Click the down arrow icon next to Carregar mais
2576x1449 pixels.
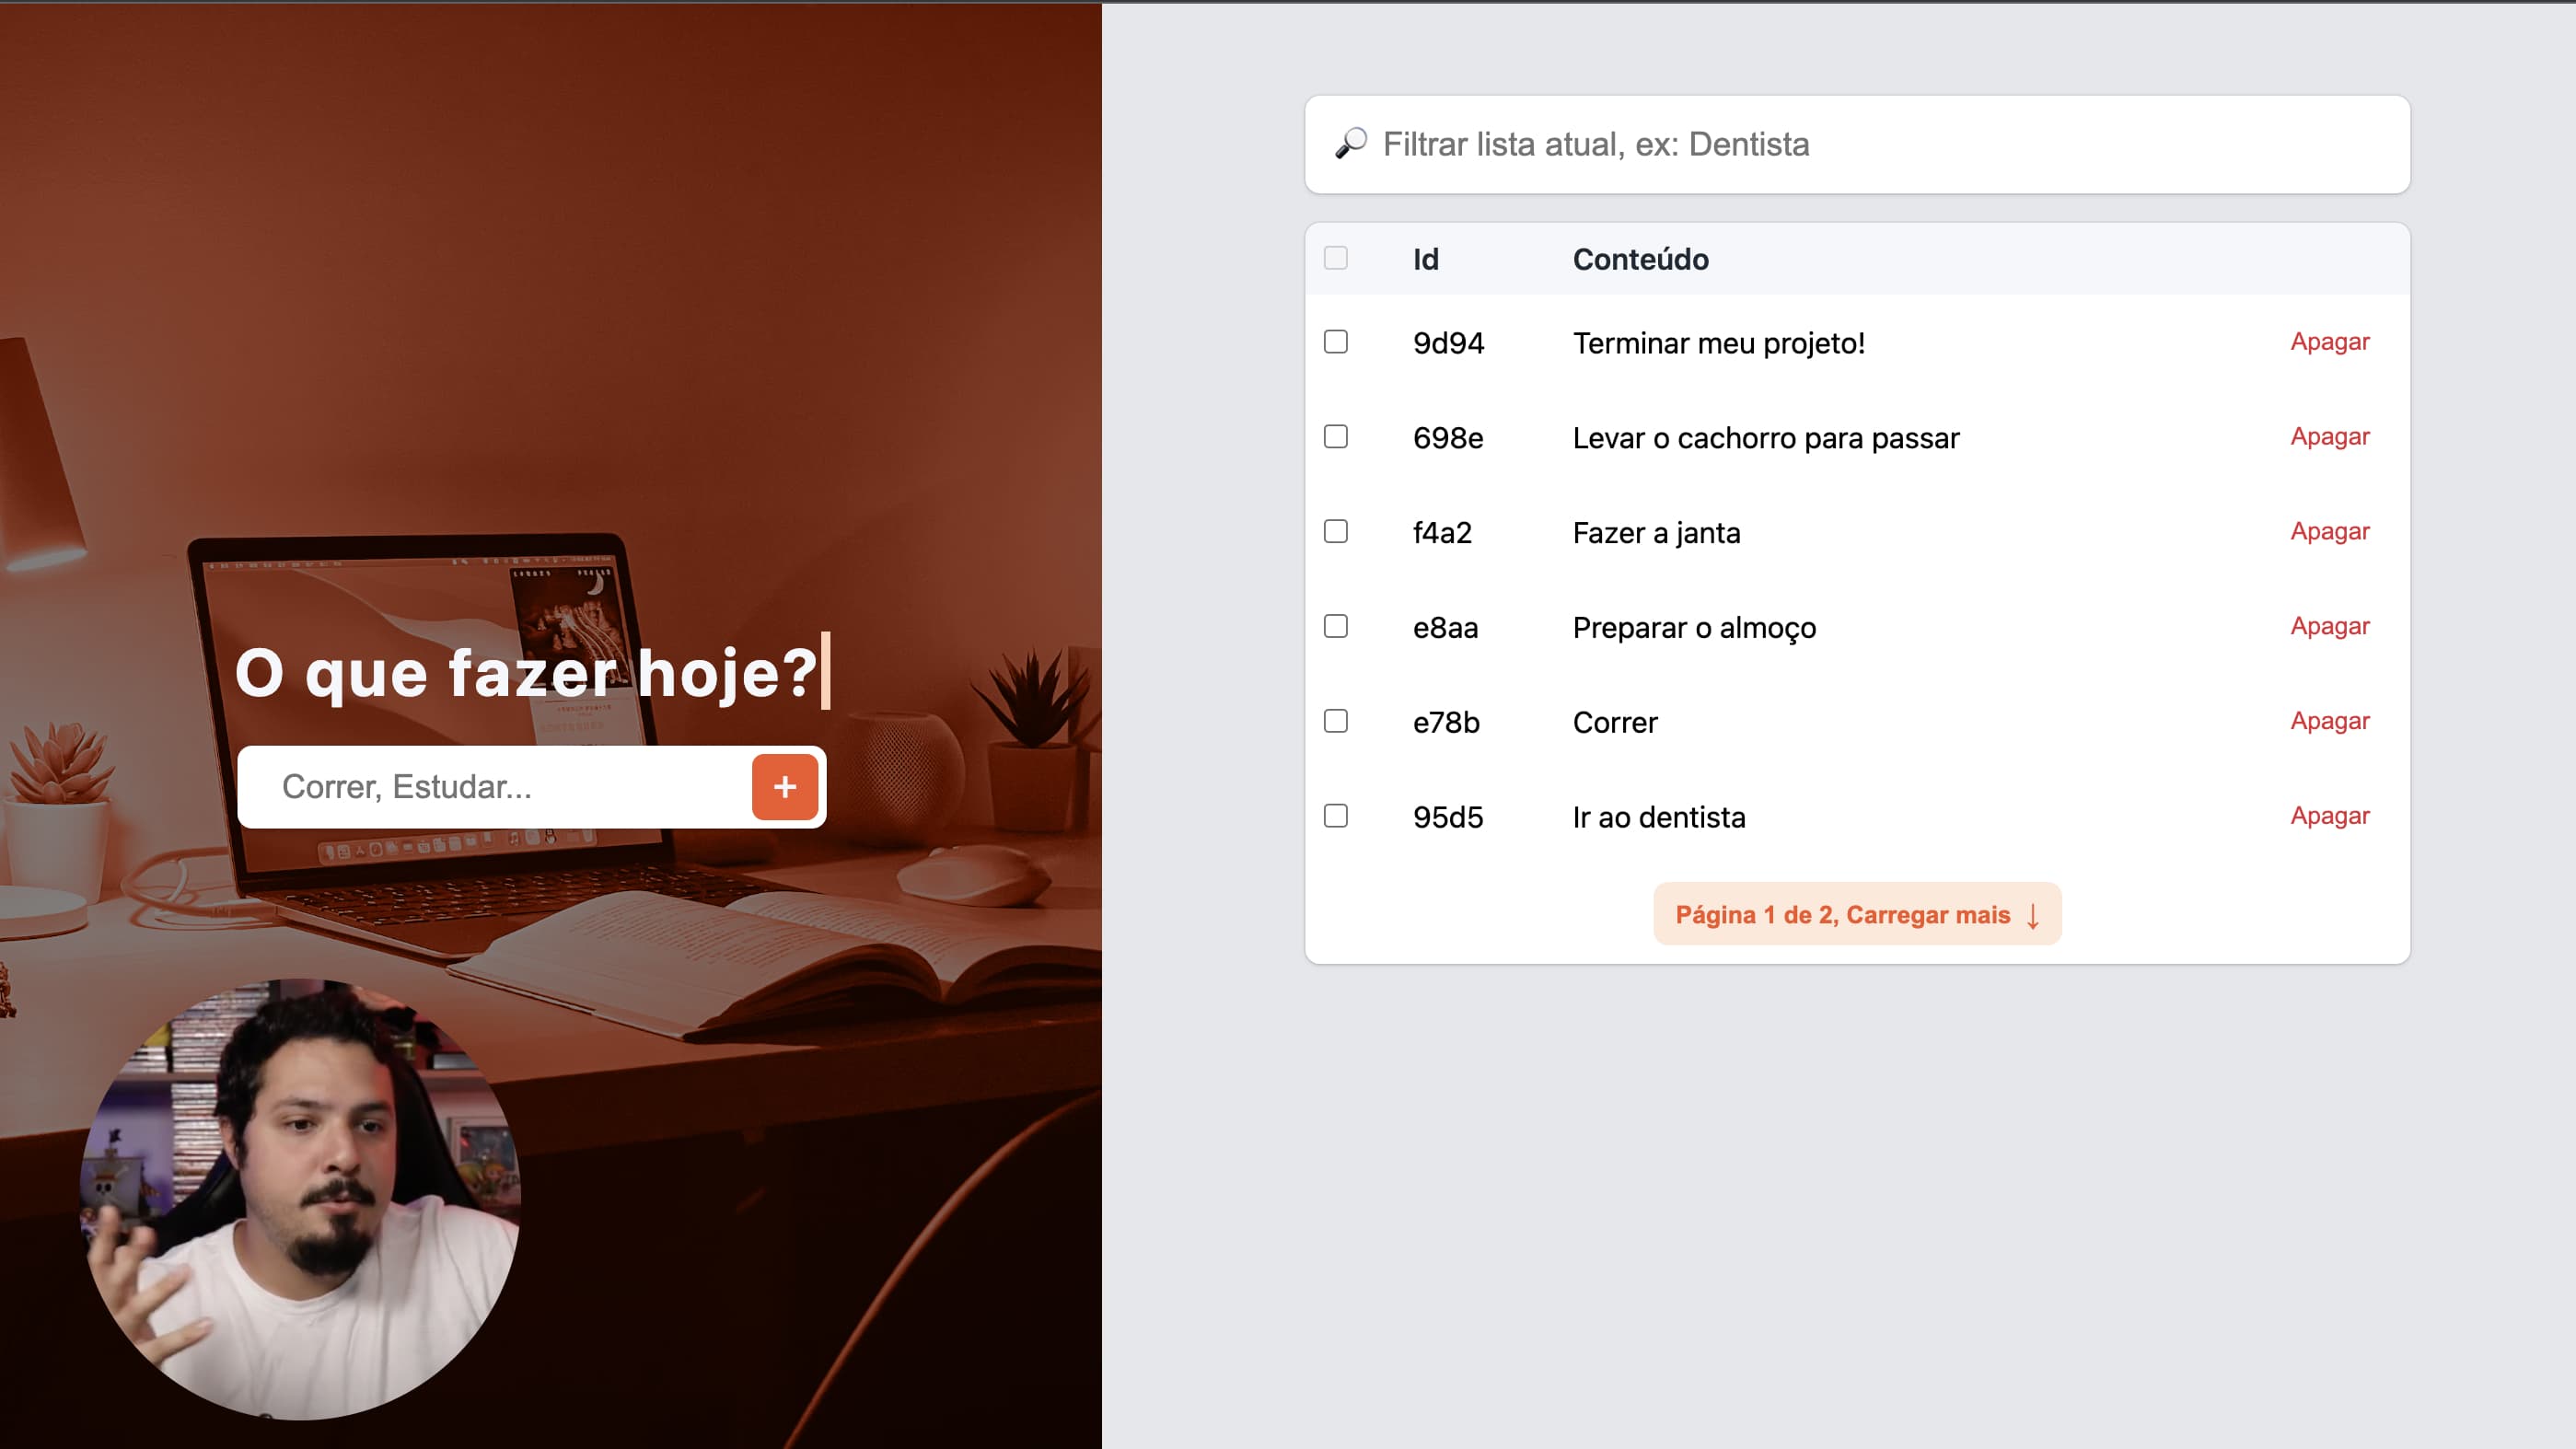click(x=2031, y=914)
